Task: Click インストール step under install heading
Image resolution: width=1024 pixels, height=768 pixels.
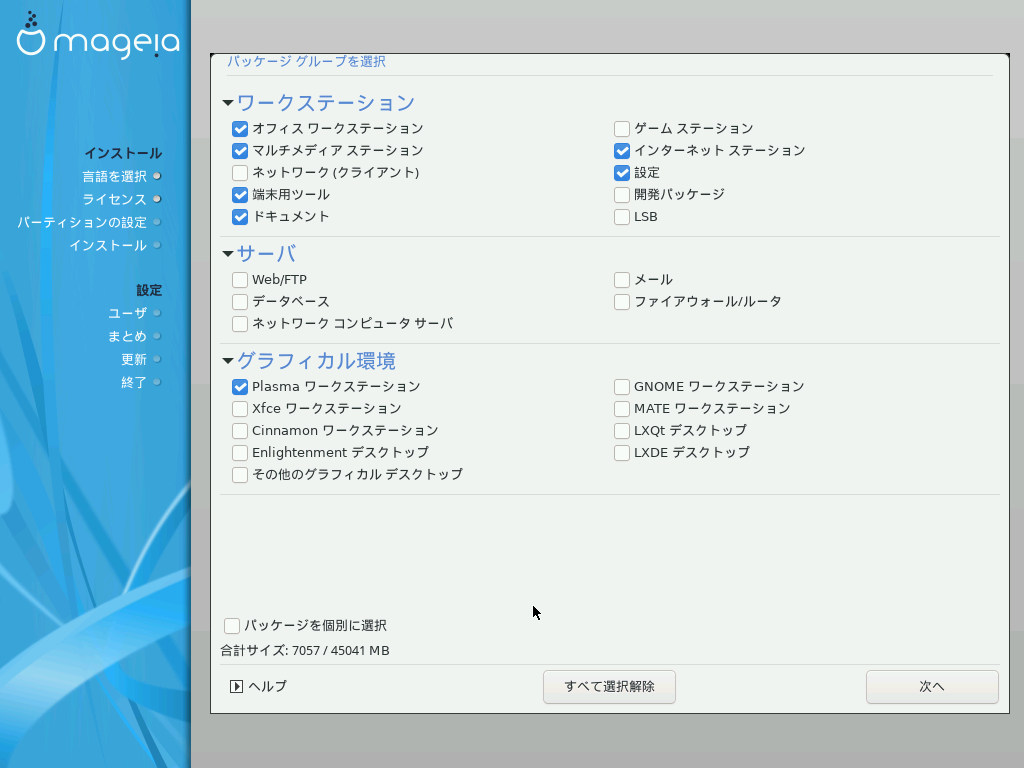Action: 108,246
